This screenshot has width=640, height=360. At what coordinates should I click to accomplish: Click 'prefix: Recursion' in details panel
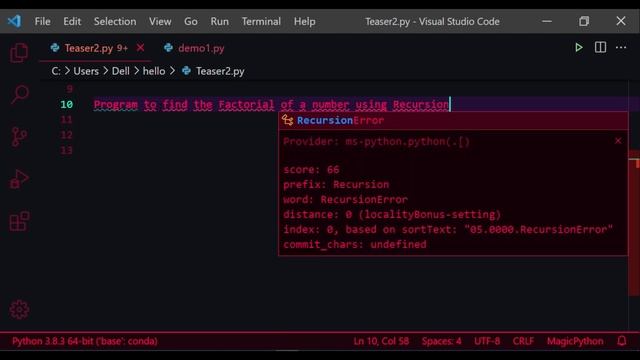click(336, 184)
